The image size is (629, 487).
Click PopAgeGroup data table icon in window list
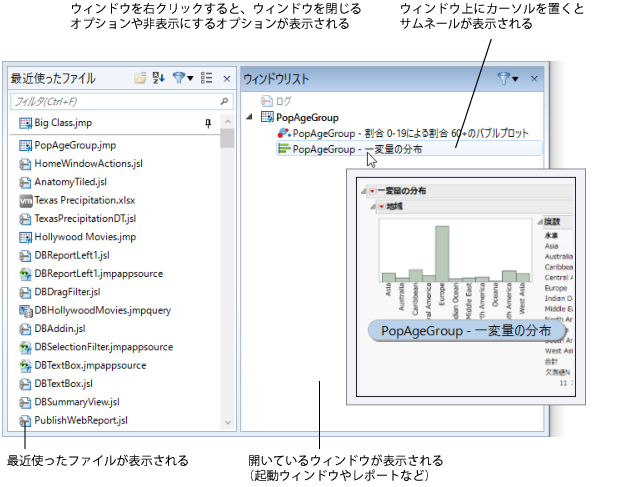tap(267, 117)
